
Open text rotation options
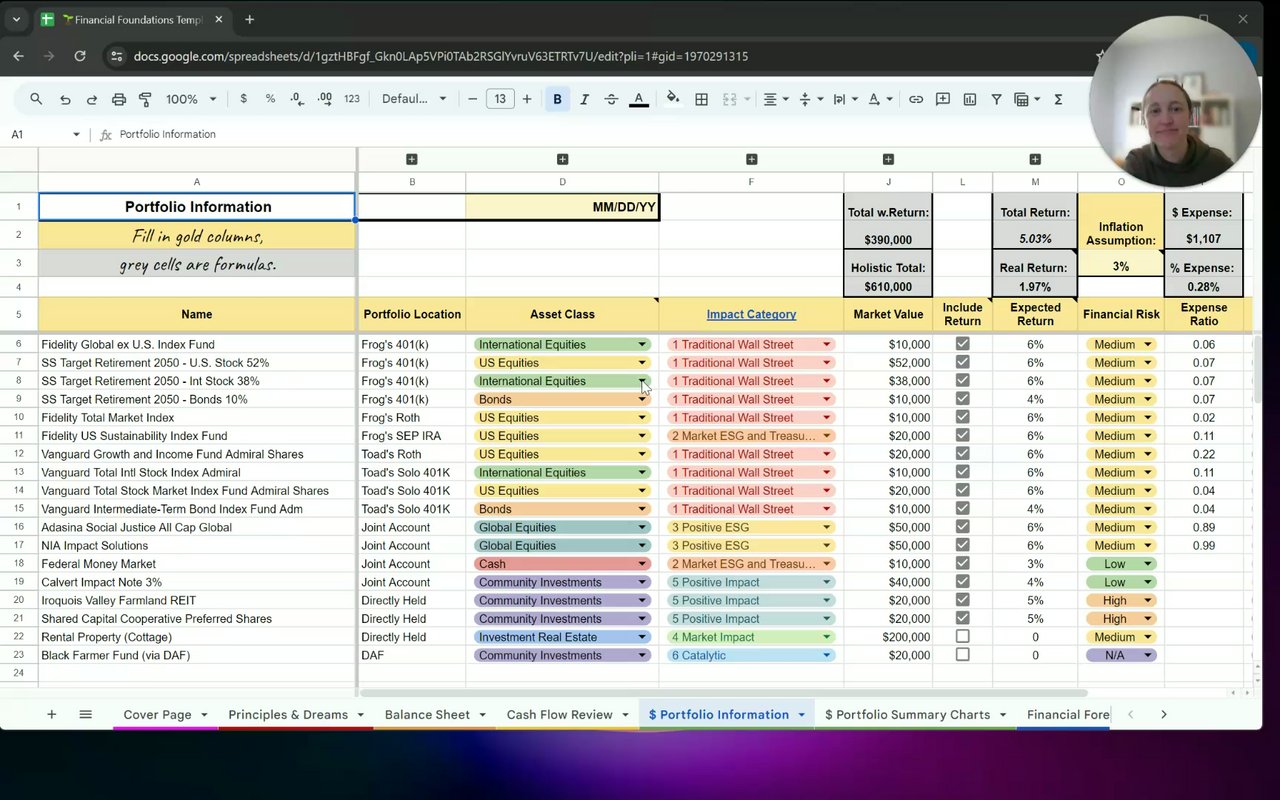point(878,99)
